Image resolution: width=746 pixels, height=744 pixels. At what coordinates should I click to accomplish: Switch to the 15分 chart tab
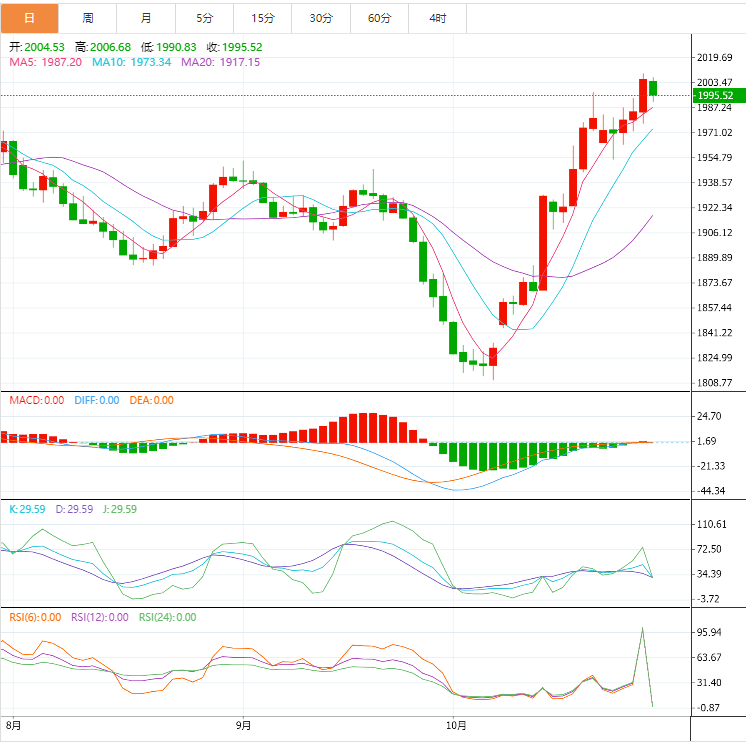263,18
